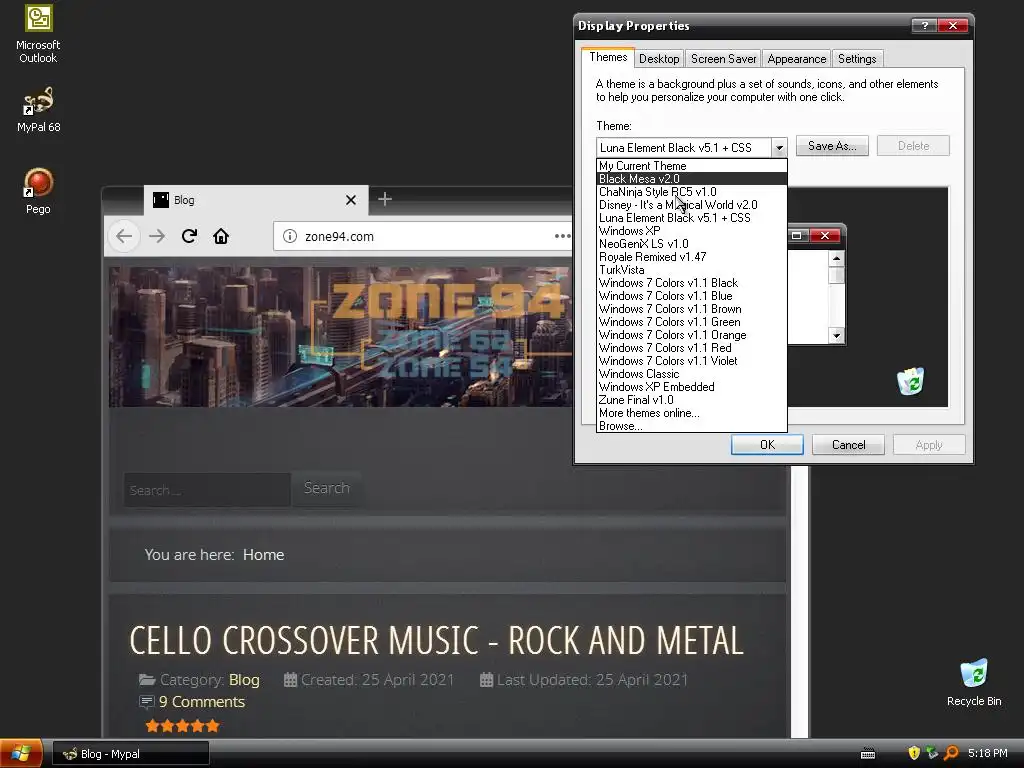This screenshot has height=768, width=1024.
Task: Select Browse... entry in theme list
Action: click(x=692, y=426)
